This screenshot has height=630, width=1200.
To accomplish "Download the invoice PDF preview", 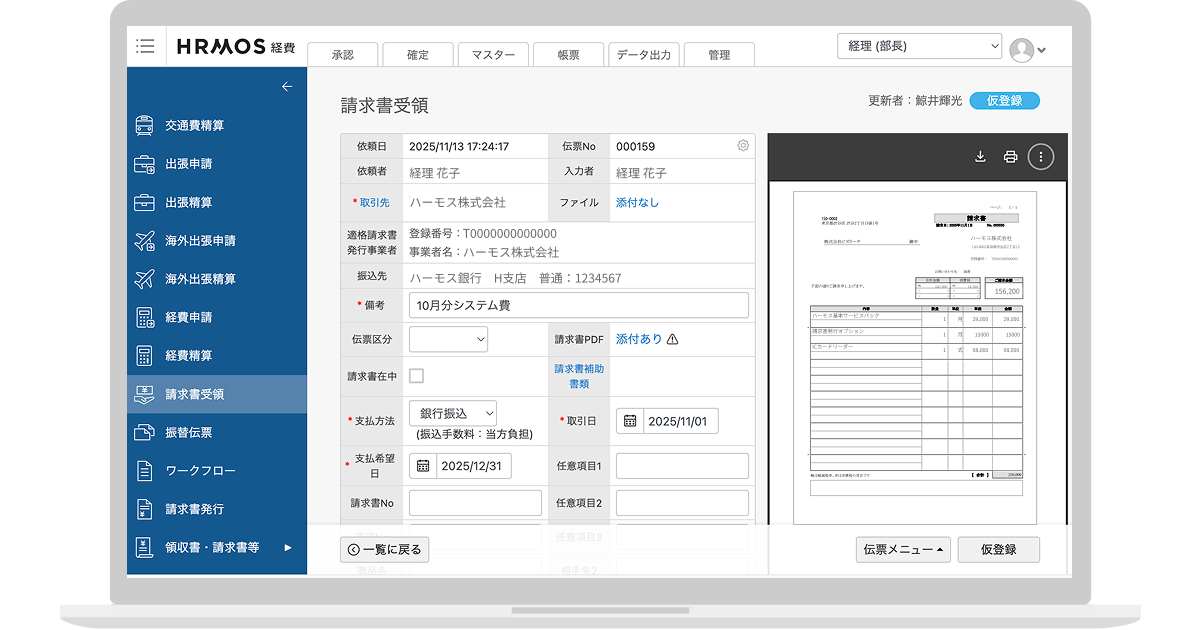I will point(979,157).
